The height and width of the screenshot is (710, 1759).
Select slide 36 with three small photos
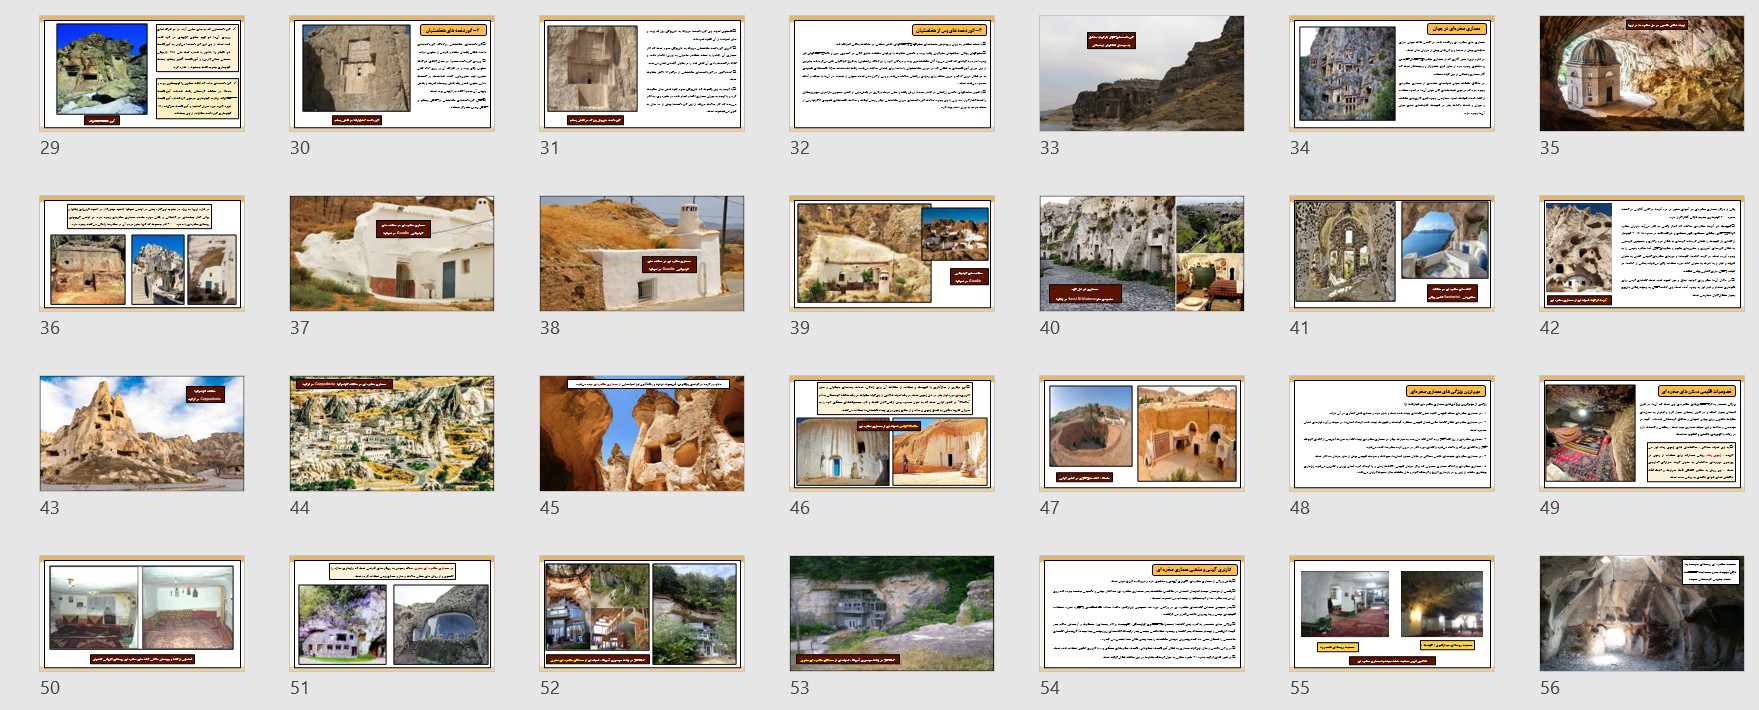[x=141, y=253]
